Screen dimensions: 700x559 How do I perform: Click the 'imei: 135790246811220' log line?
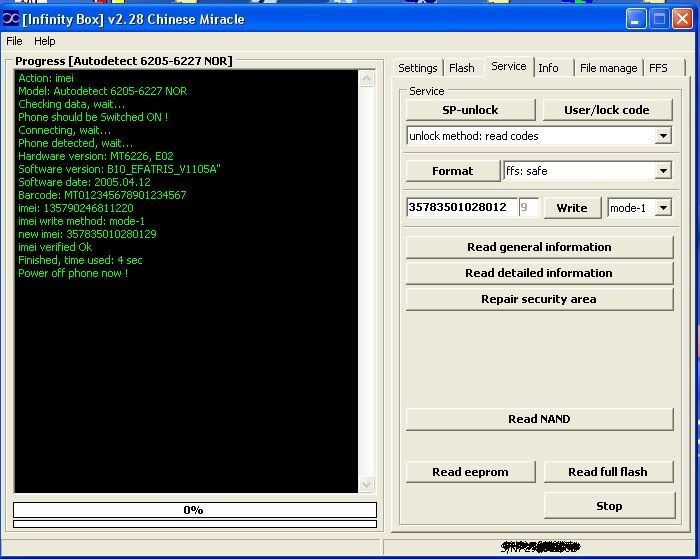75,208
